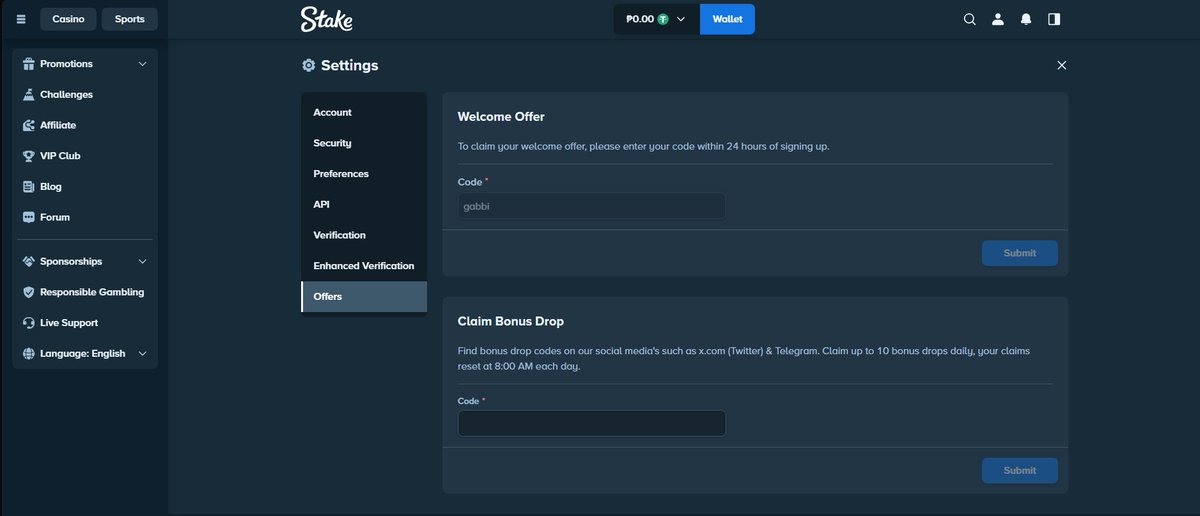Viewport: 1200px width, 516px height.
Task: Open notifications bell icon
Action: pyautogui.click(x=1025, y=19)
